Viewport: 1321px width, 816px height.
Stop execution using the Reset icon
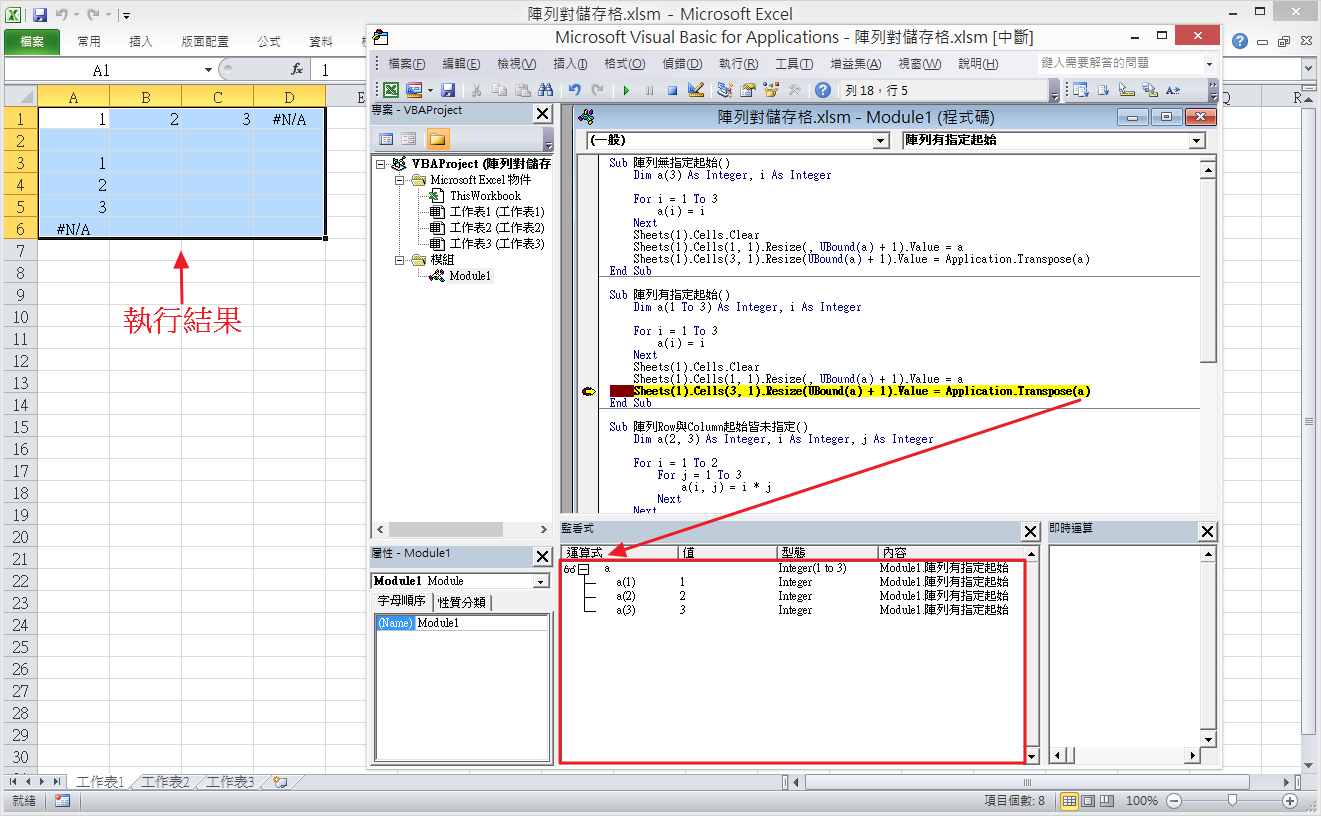tap(672, 89)
